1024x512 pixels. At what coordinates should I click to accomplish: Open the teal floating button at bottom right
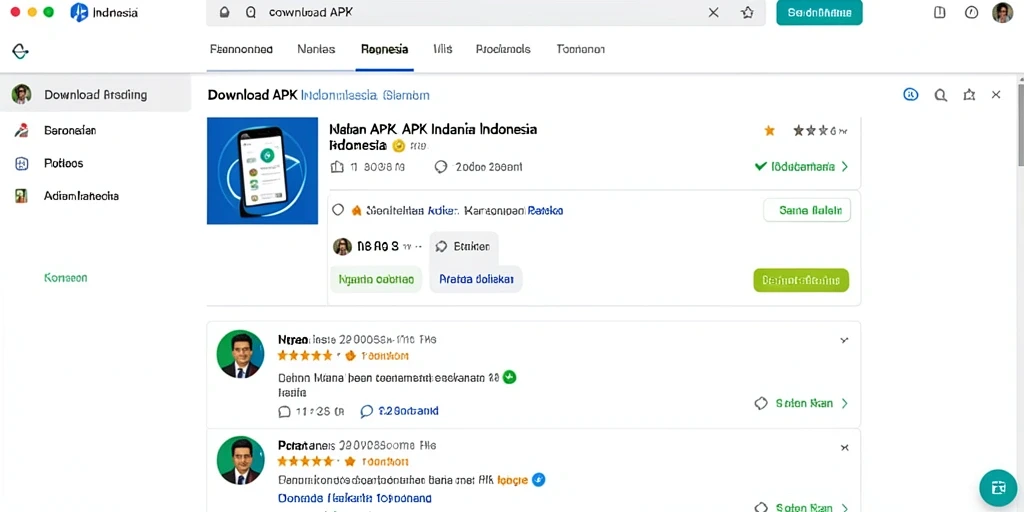[998, 488]
